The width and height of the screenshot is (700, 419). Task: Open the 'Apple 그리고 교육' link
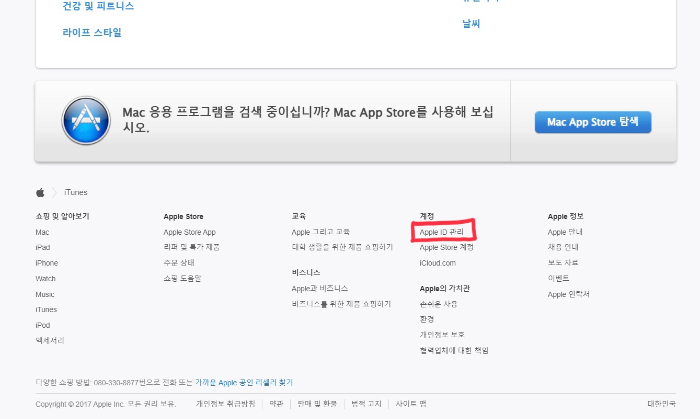321,232
